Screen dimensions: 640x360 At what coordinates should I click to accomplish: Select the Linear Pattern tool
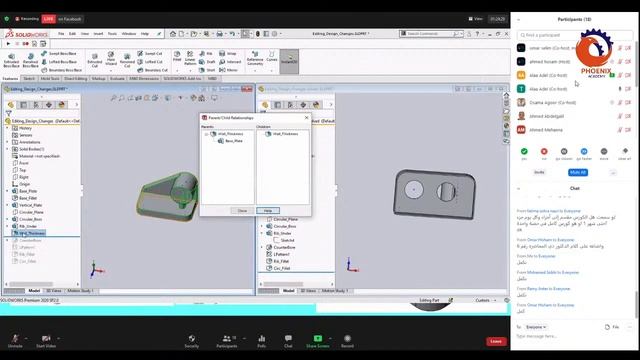tap(190, 58)
